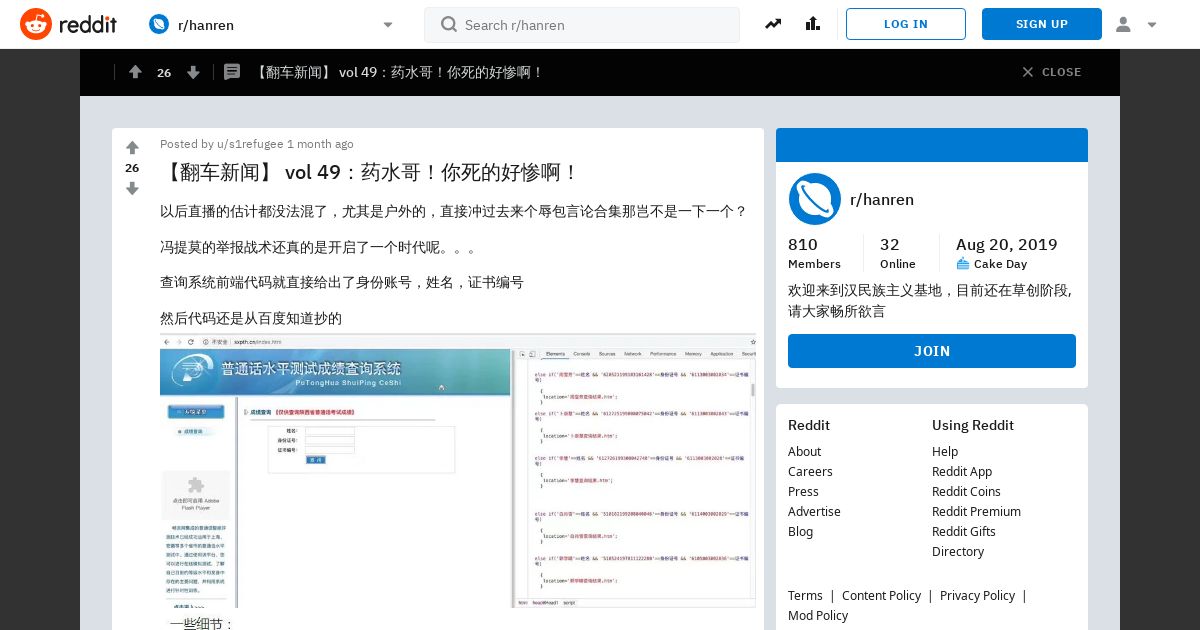Click the community description 欢迎来到汉民族主义基地
Image resolution: width=1200 pixels, height=630 pixels.
[x=930, y=300]
